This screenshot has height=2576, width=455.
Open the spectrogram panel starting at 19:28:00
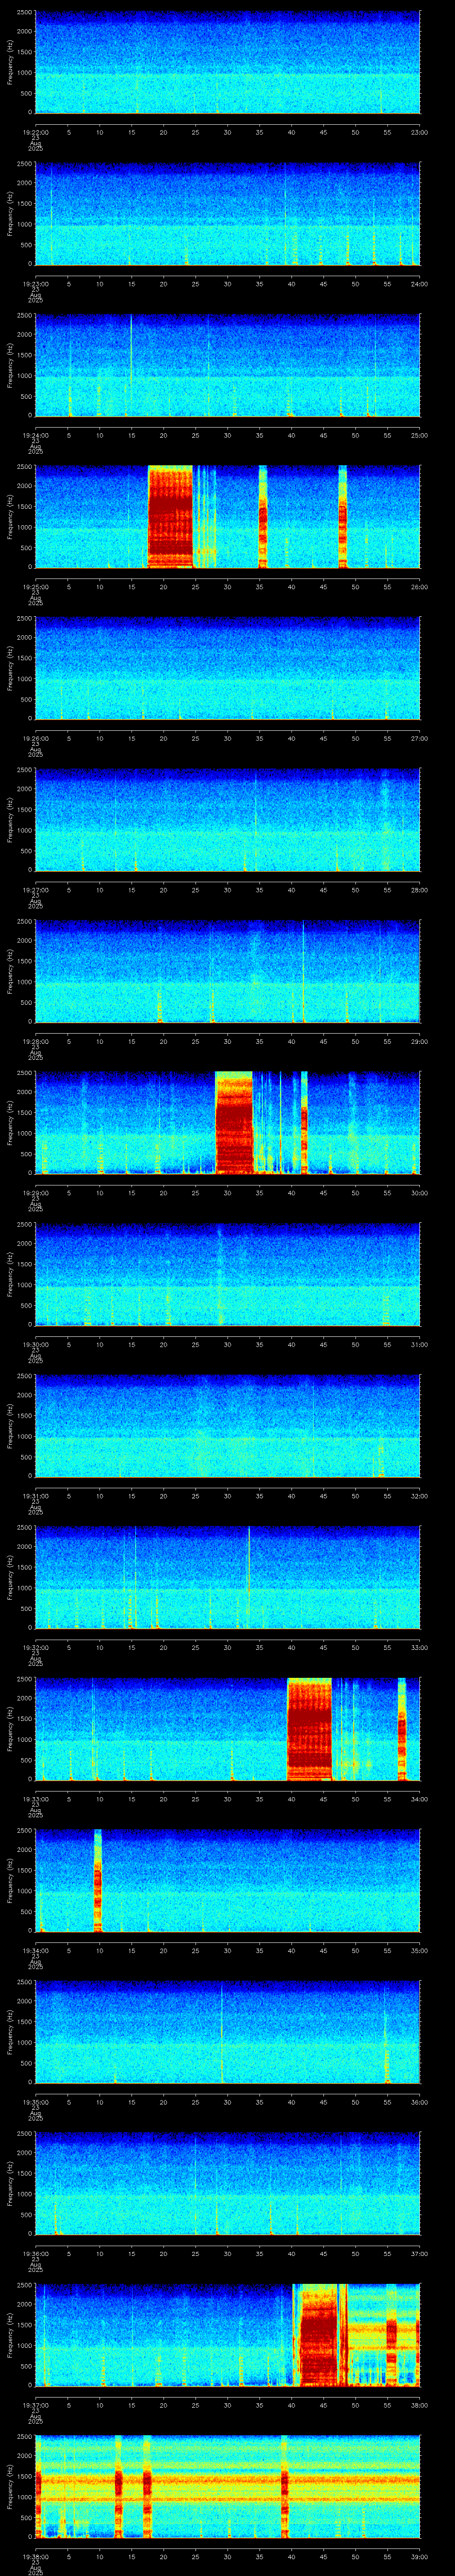coord(228,972)
